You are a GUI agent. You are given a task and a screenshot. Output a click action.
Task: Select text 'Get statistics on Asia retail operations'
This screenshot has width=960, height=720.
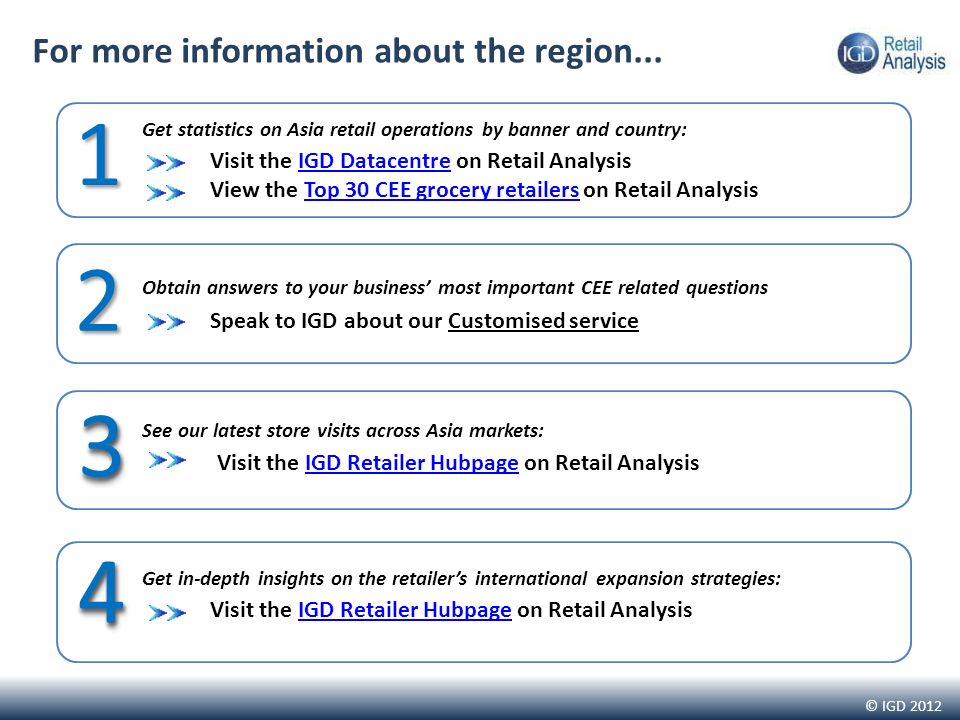pos(308,130)
